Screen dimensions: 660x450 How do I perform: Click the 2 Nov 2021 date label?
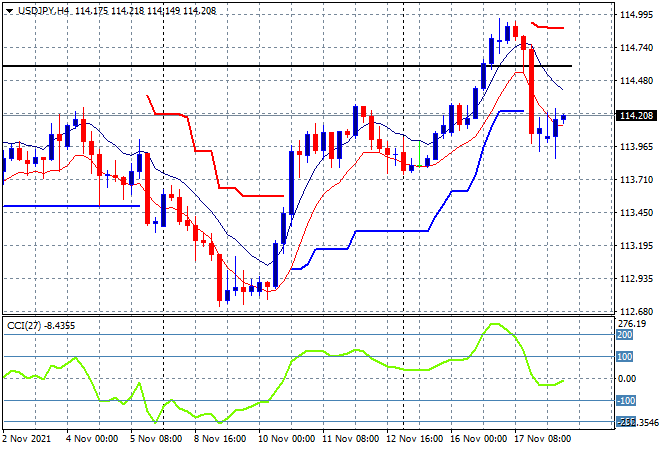click(27, 439)
